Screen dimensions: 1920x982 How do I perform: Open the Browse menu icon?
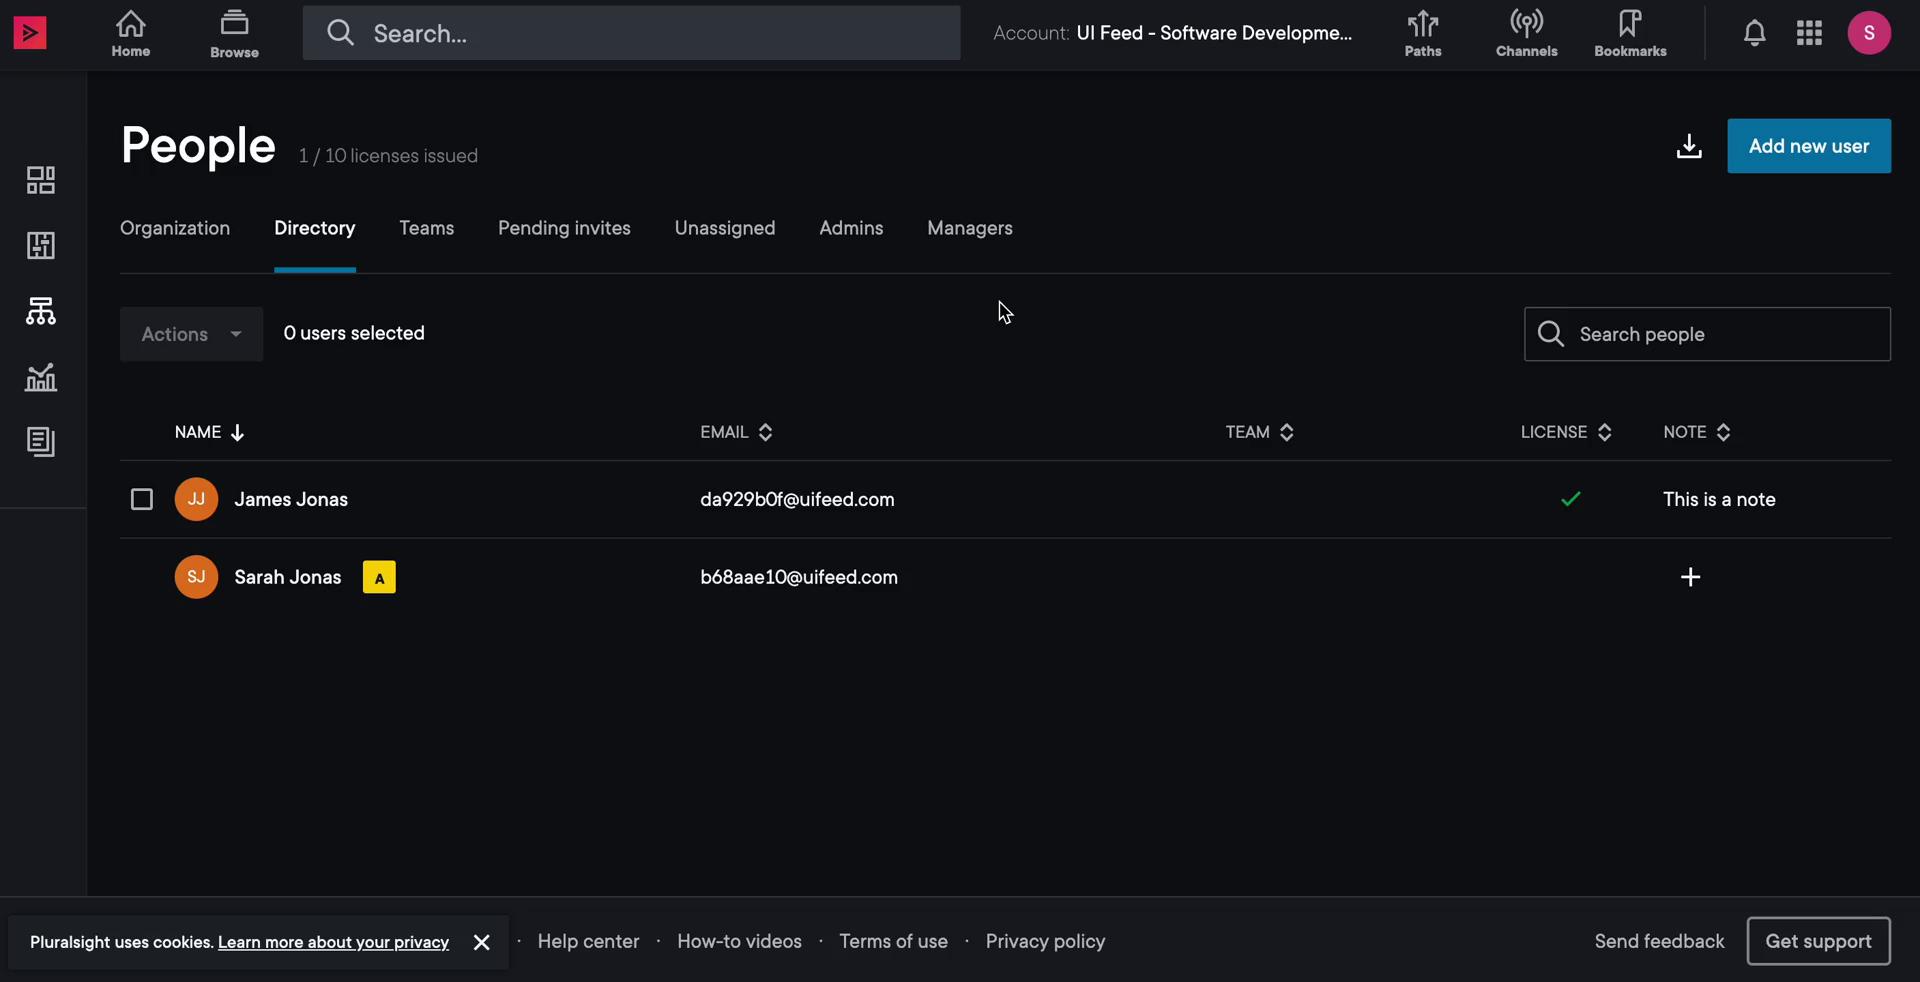(x=234, y=33)
